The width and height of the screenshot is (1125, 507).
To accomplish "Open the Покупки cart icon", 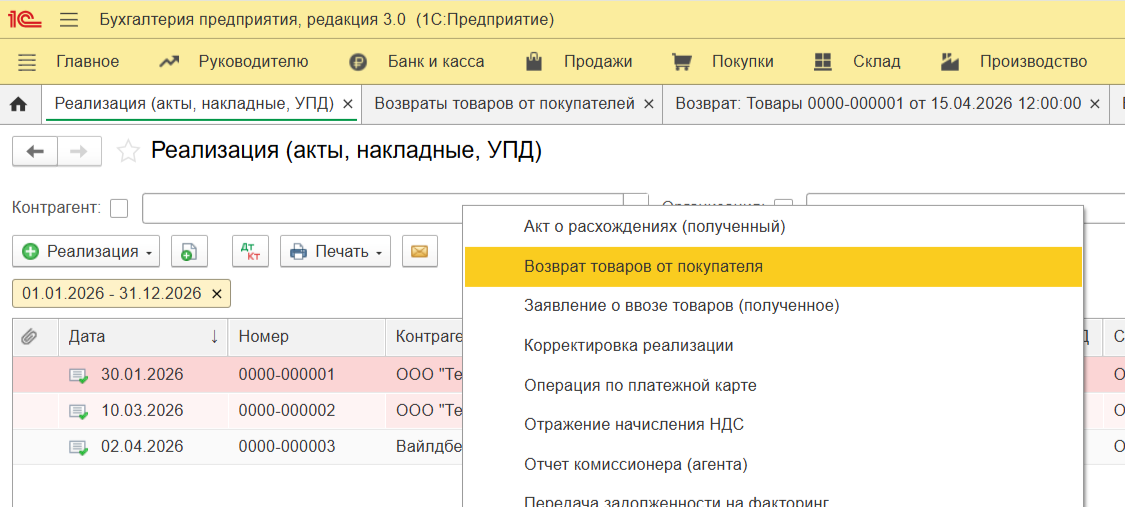I will (680, 62).
